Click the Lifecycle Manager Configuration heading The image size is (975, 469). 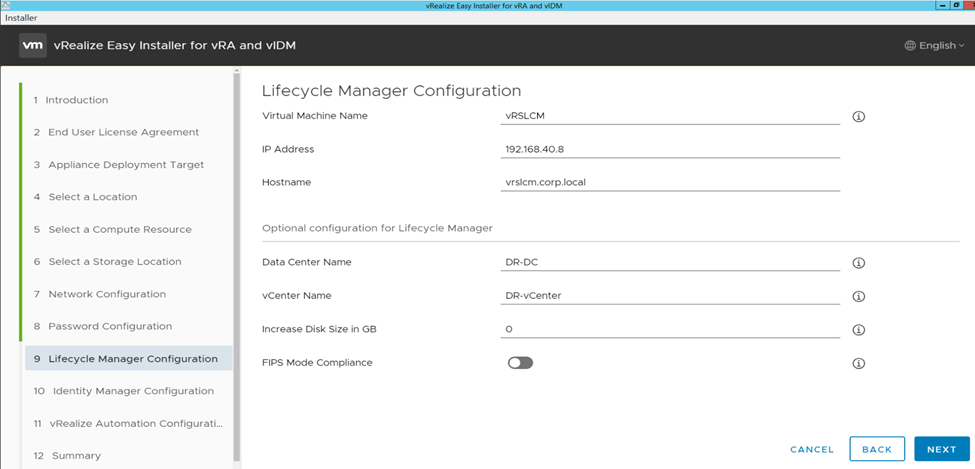coord(391,91)
